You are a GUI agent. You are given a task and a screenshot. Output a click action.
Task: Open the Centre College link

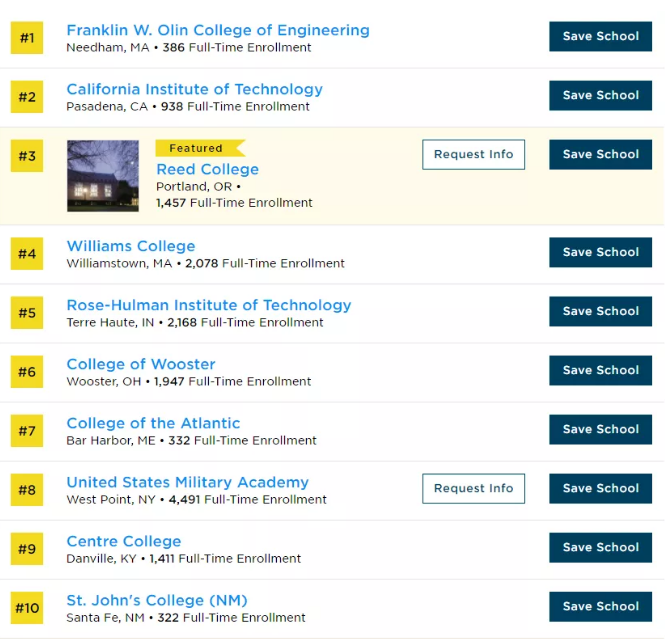click(124, 541)
